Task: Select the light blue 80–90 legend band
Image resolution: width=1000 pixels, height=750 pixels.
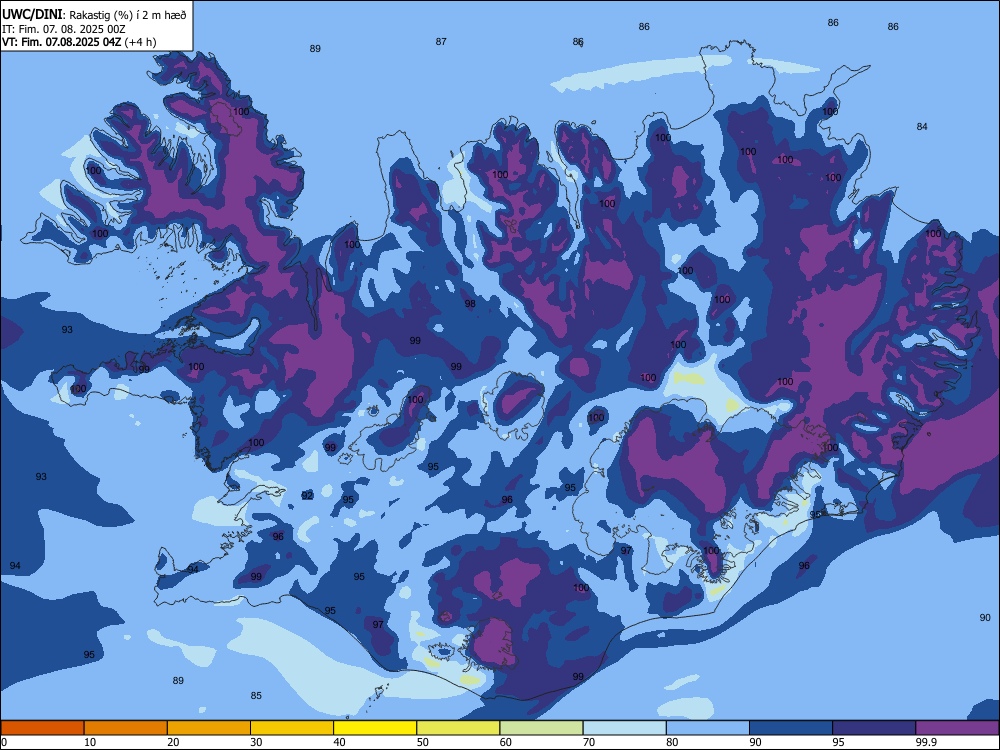Action: (708, 728)
